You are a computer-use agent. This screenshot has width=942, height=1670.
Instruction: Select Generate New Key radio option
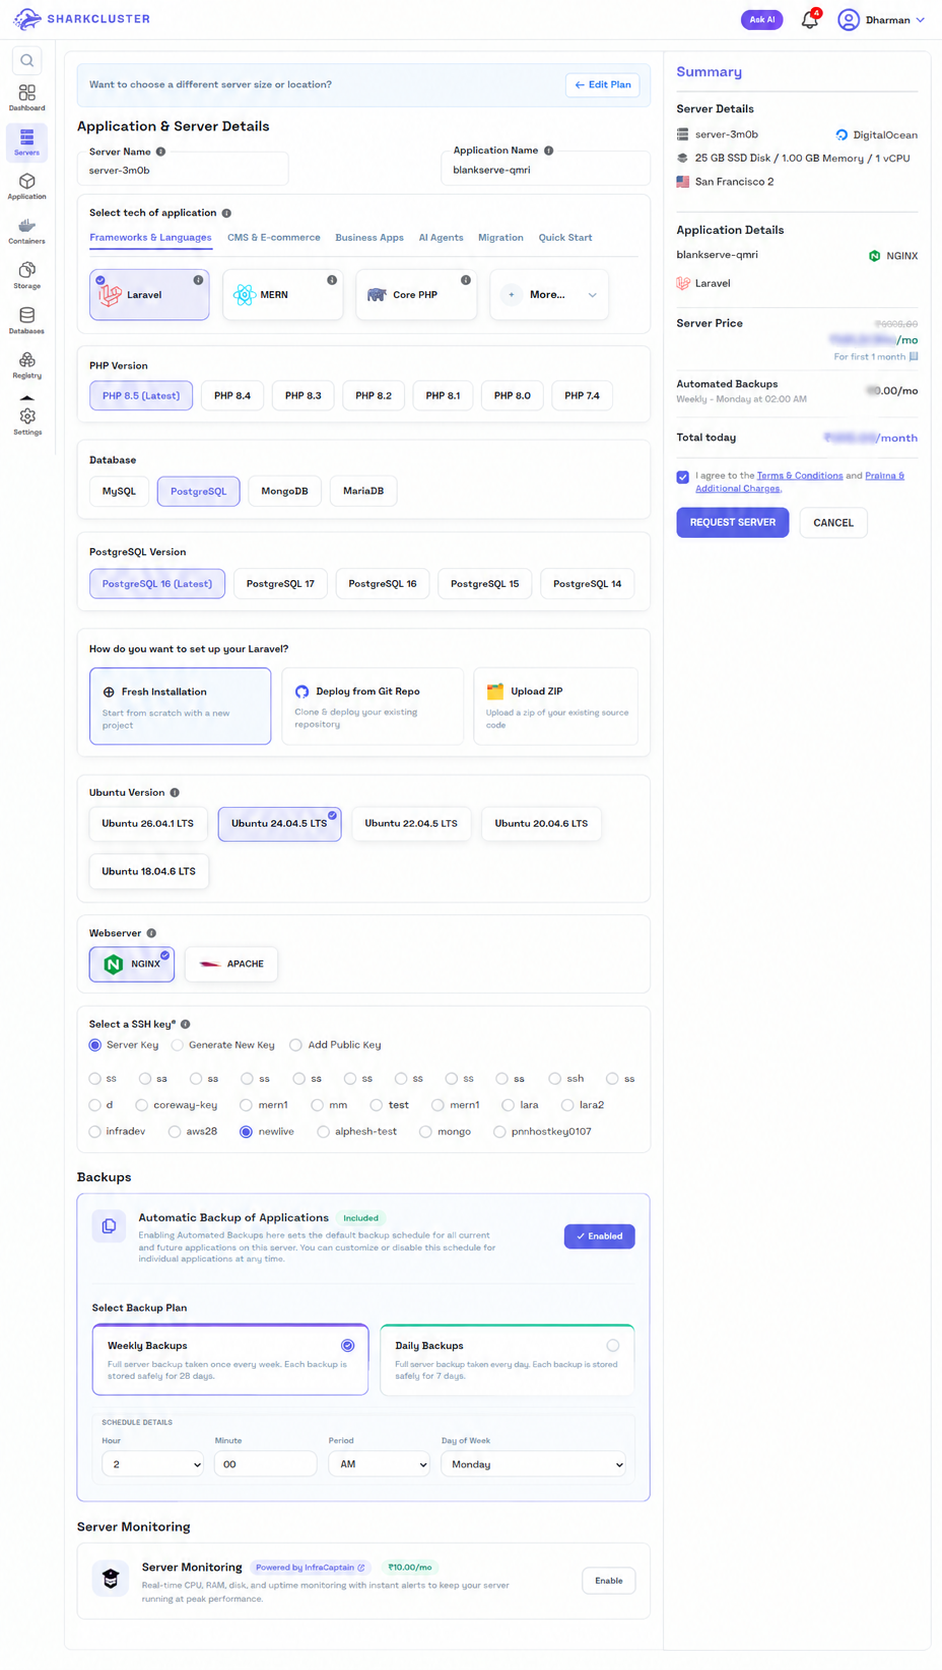coord(177,1045)
